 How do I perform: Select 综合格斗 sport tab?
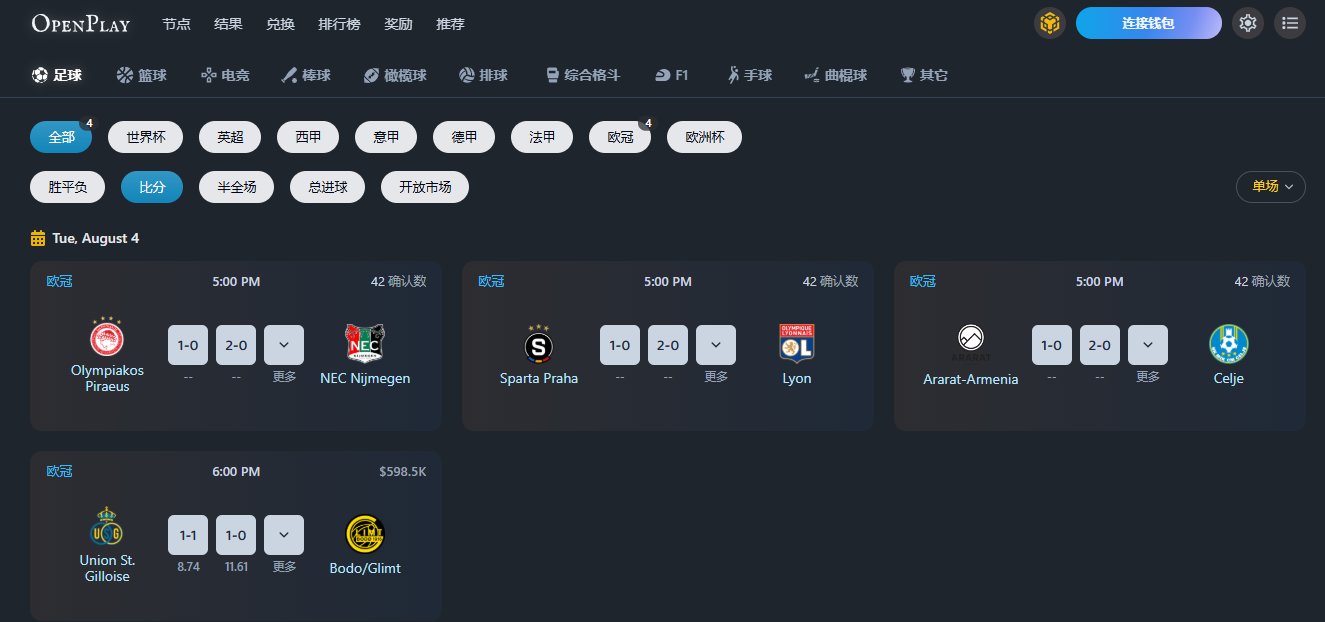(x=583, y=75)
